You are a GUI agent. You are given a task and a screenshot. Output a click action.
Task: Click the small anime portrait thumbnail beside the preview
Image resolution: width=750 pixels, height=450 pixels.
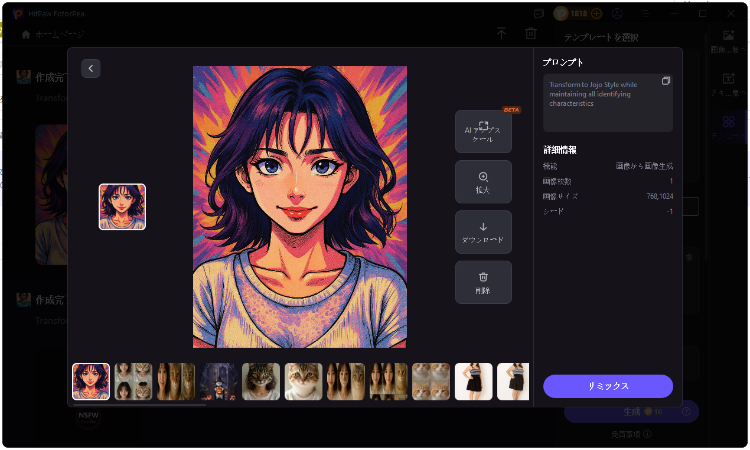pyautogui.click(x=122, y=207)
